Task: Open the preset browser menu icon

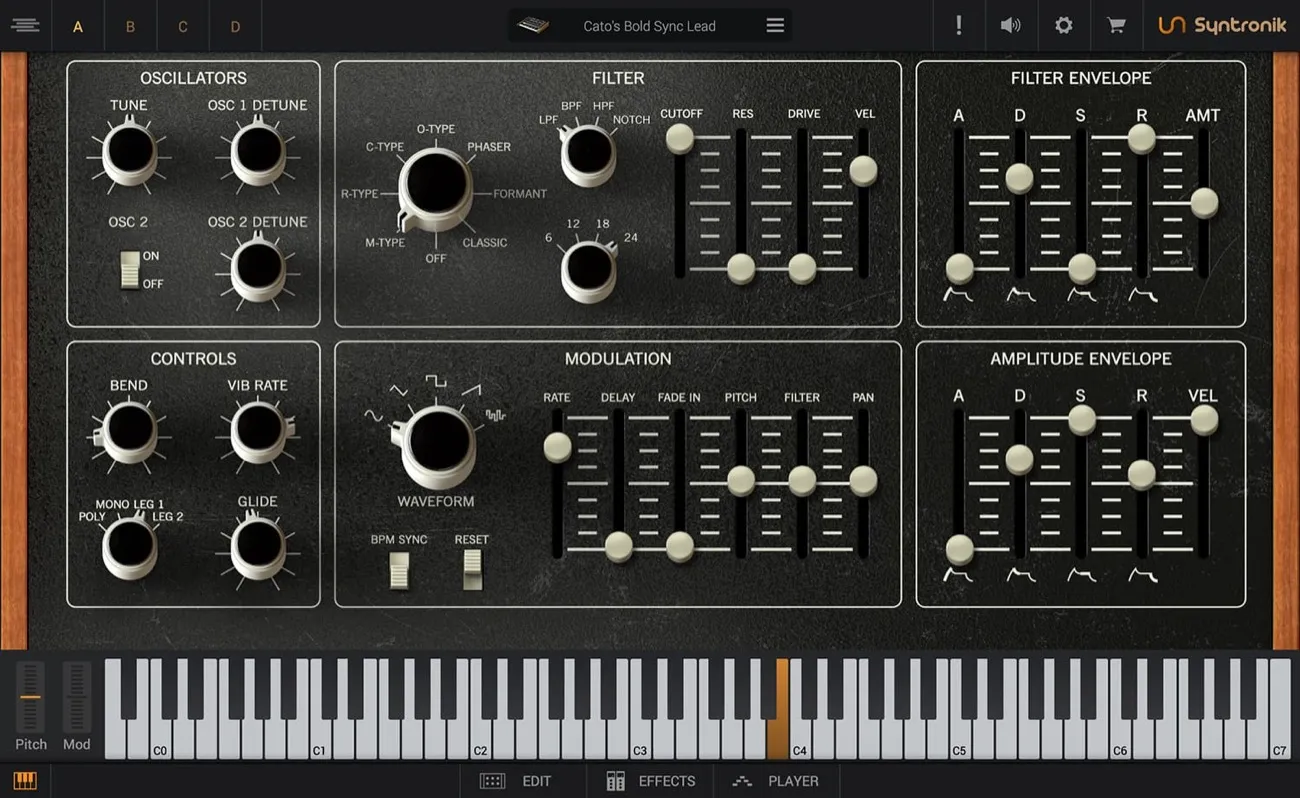Action: [775, 25]
